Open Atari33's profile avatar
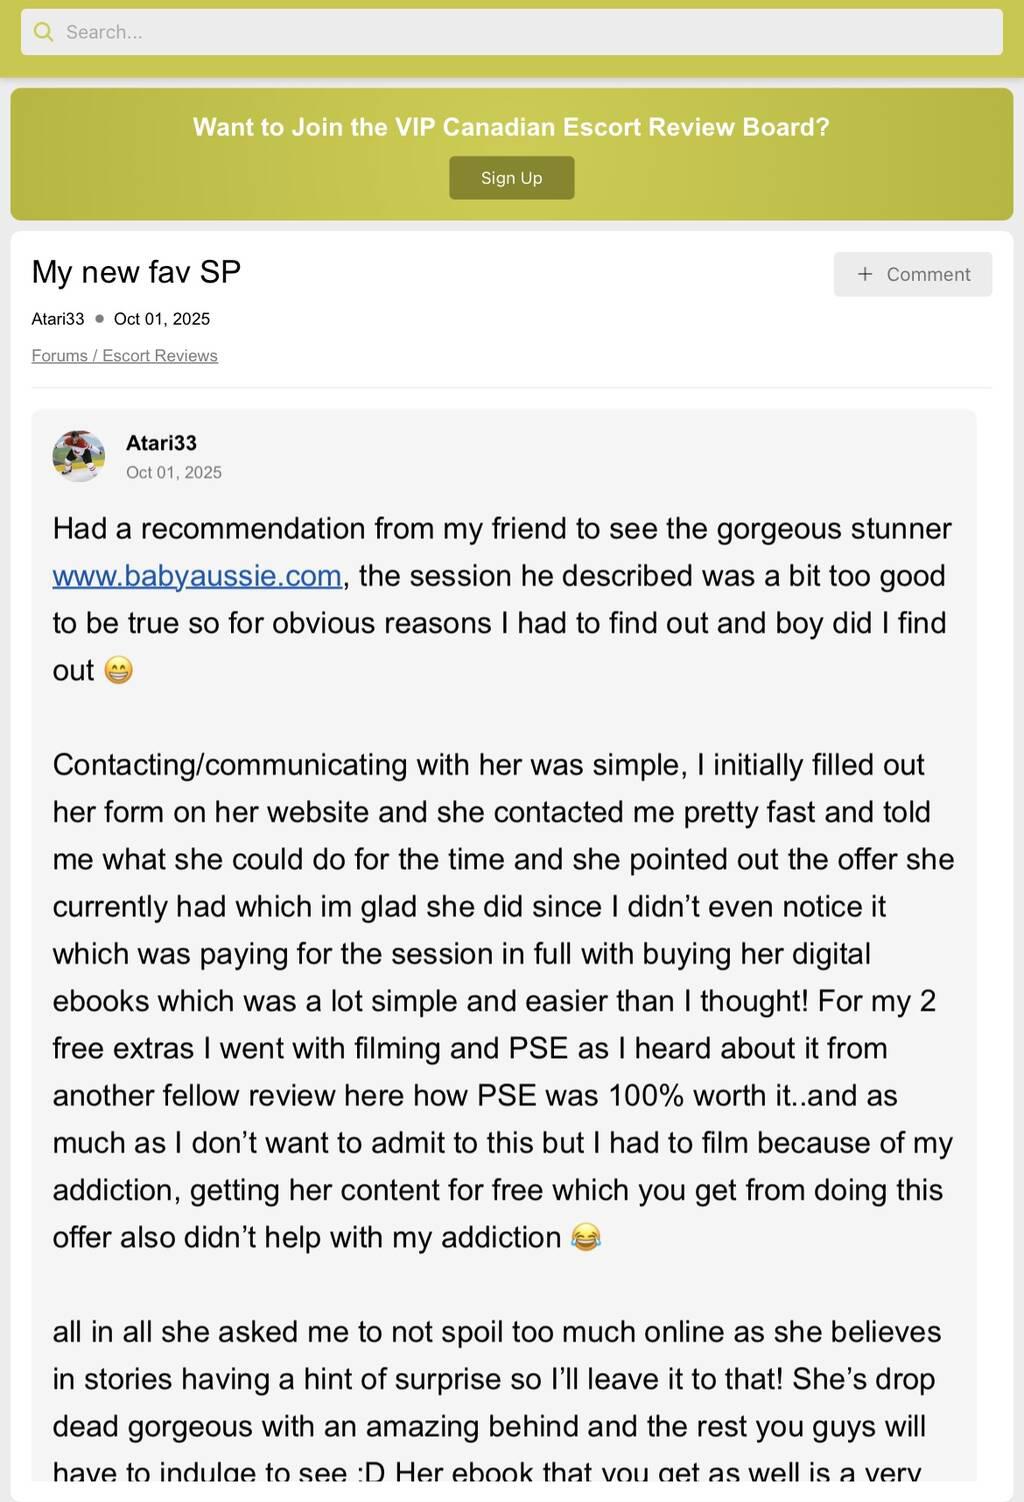The width and height of the screenshot is (1024, 1502). tap(78, 457)
